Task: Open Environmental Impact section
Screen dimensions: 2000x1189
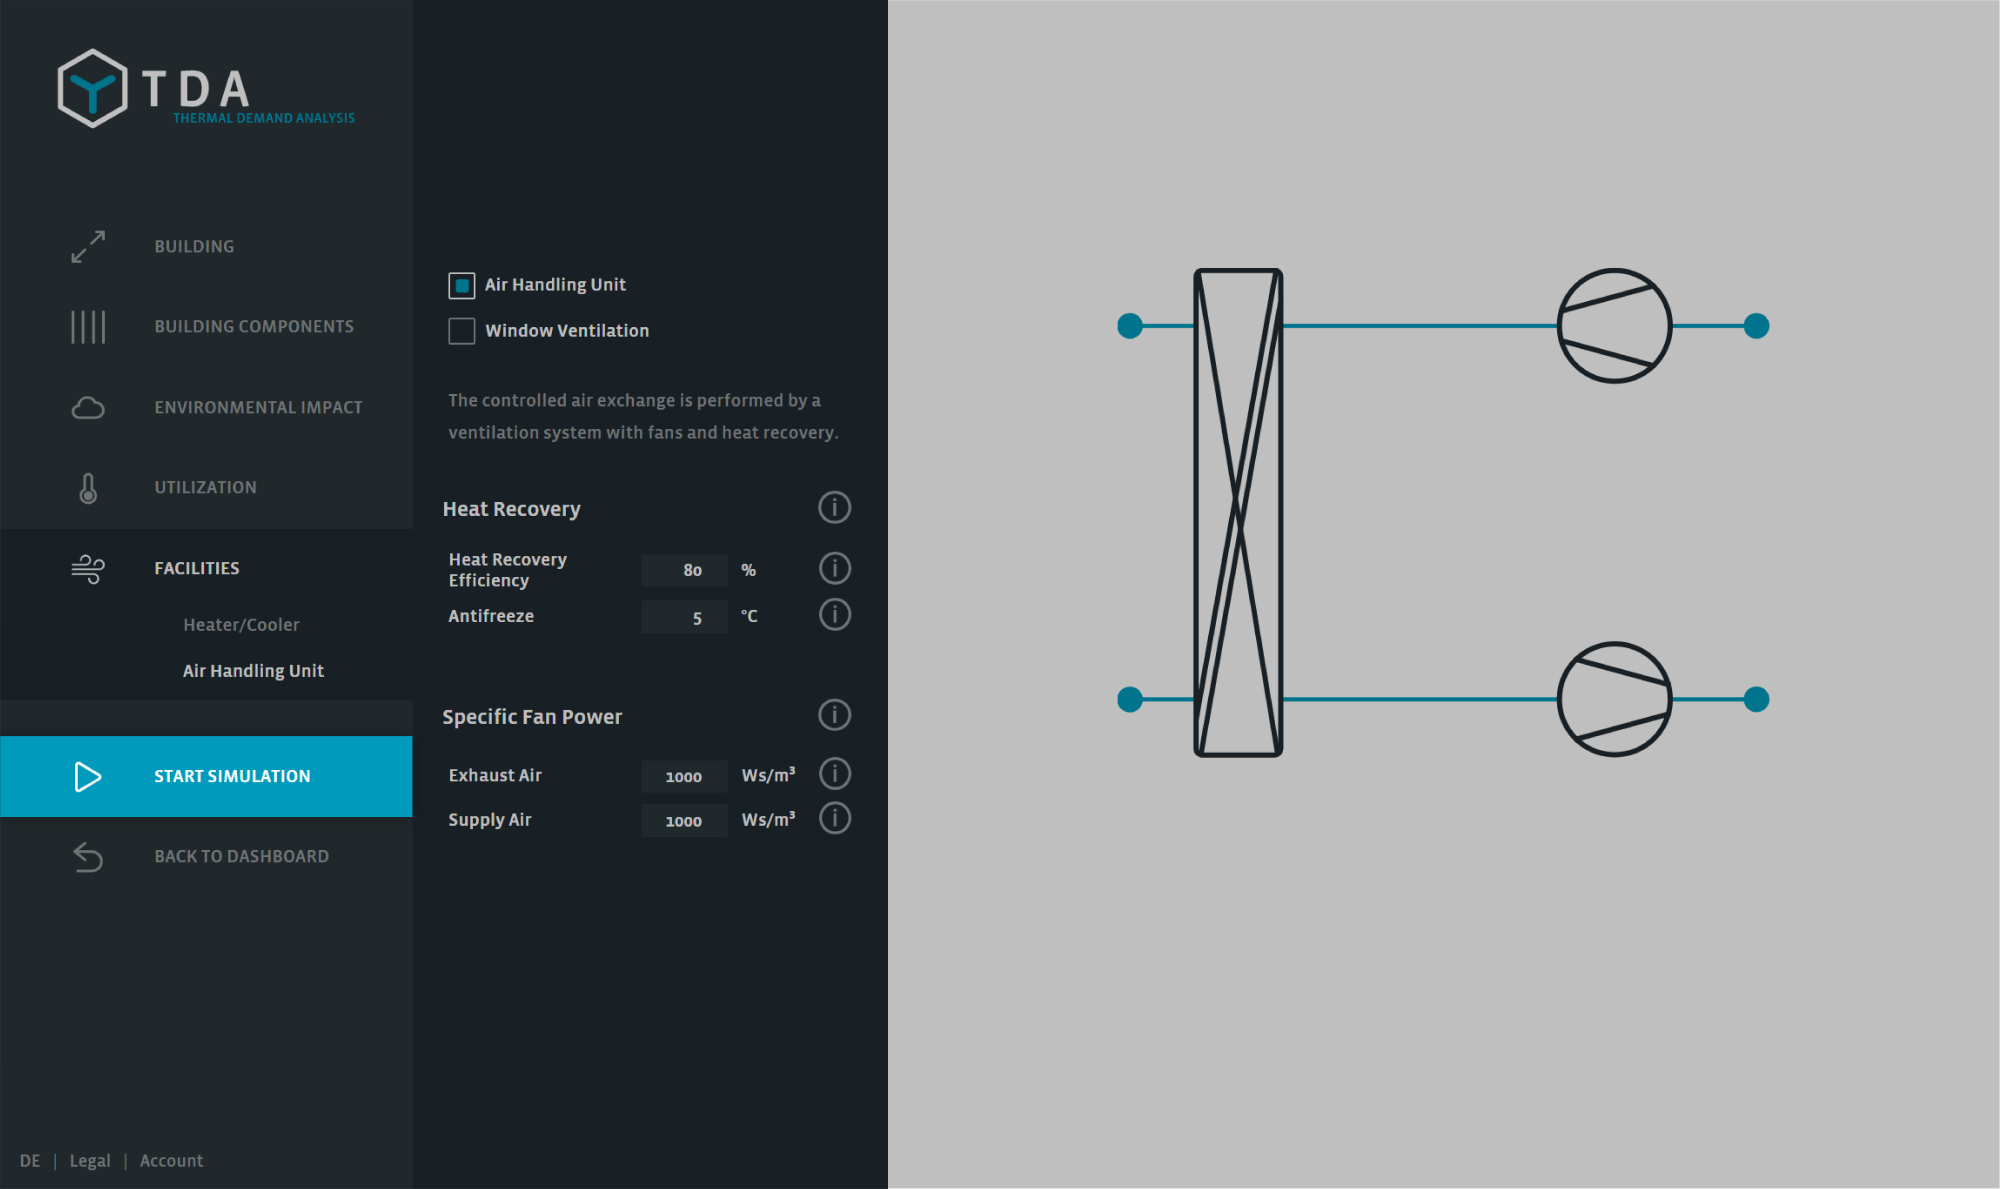Action: tap(258, 408)
